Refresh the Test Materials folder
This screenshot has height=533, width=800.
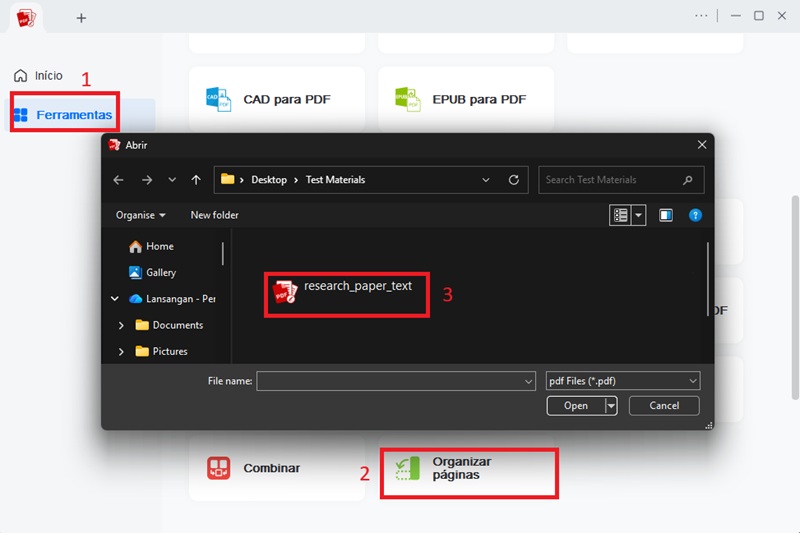pos(514,180)
